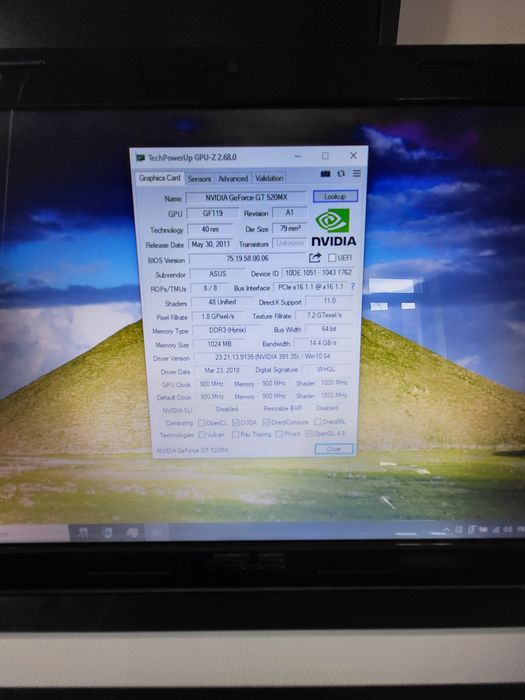Click the Digital Signature value WHQL
Image resolution: width=525 pixels, height=700 pixels.
326,369
